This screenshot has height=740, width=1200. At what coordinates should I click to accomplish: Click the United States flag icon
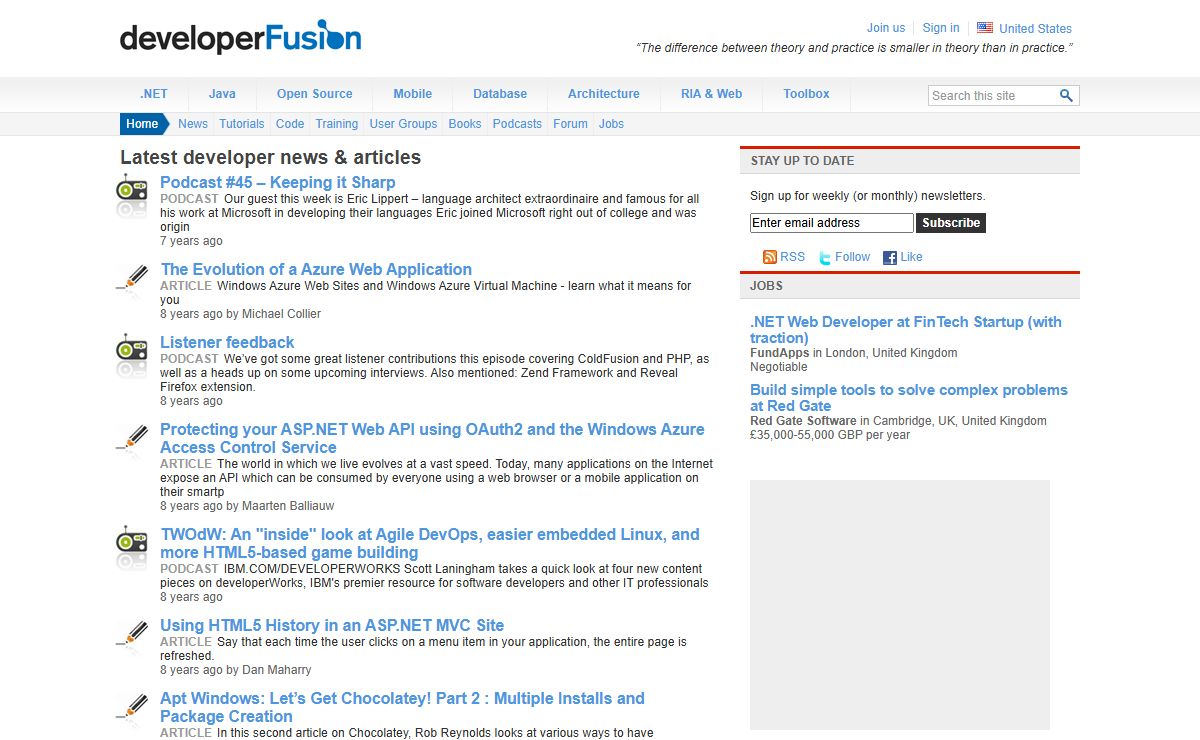pos(985,28)
